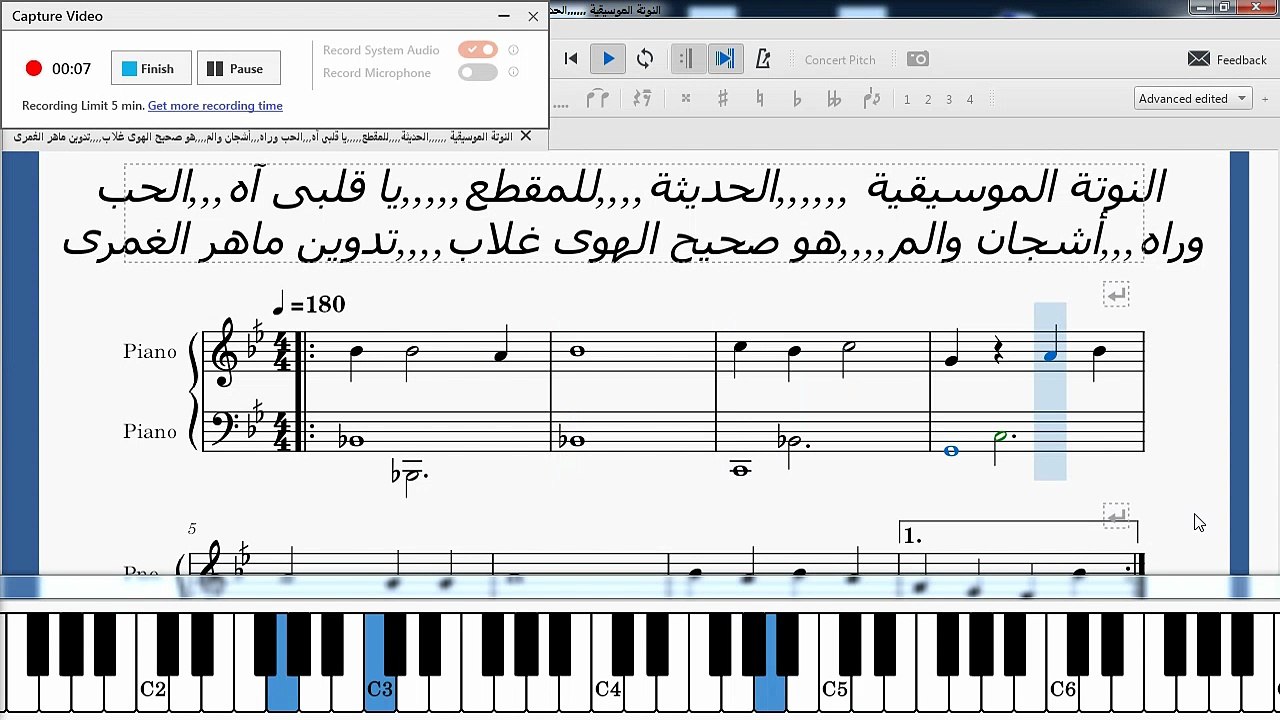Select voice 1
Screen dimensions: 1280x720
[x=907, y=99]
